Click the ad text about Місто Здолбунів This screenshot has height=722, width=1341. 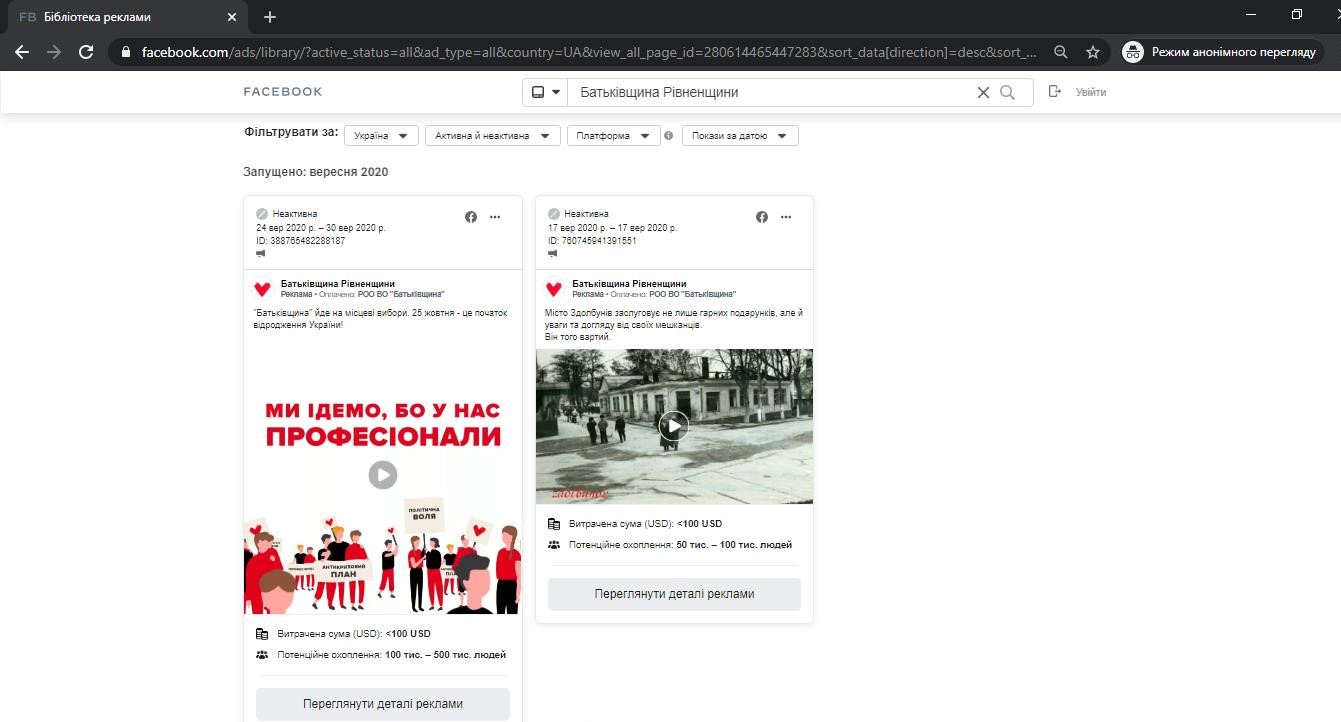coord(674,325)
